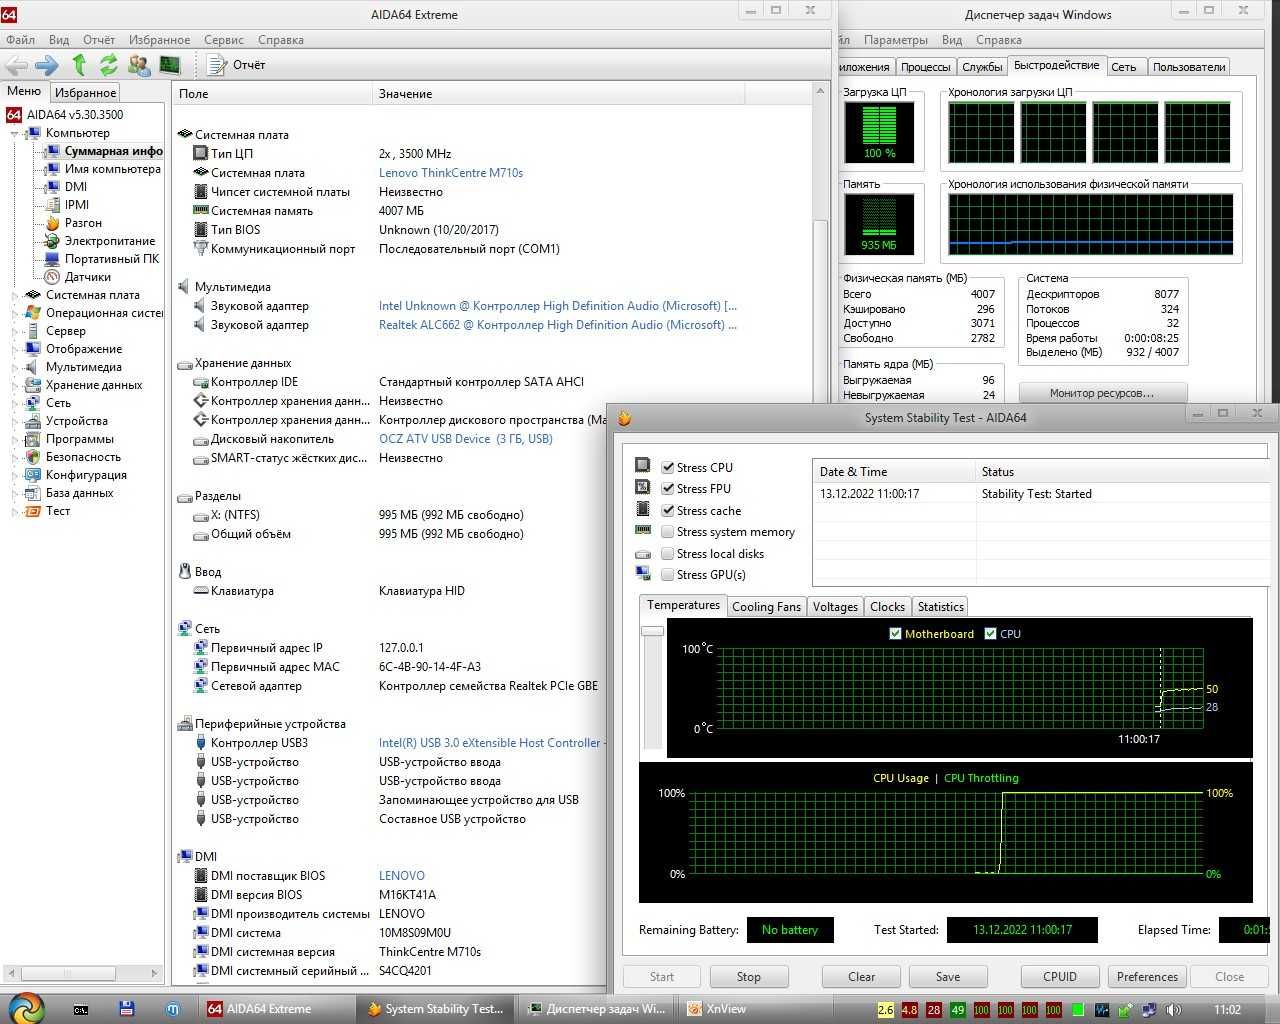This screenshot has height=1024, width=1280.
Task: Click the floppy disk save taskbar icon
Action: 126,1009
